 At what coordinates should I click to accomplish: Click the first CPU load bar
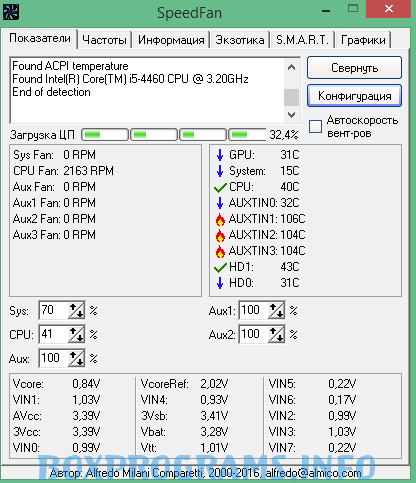pyautogui.click(x=105, y=135)
